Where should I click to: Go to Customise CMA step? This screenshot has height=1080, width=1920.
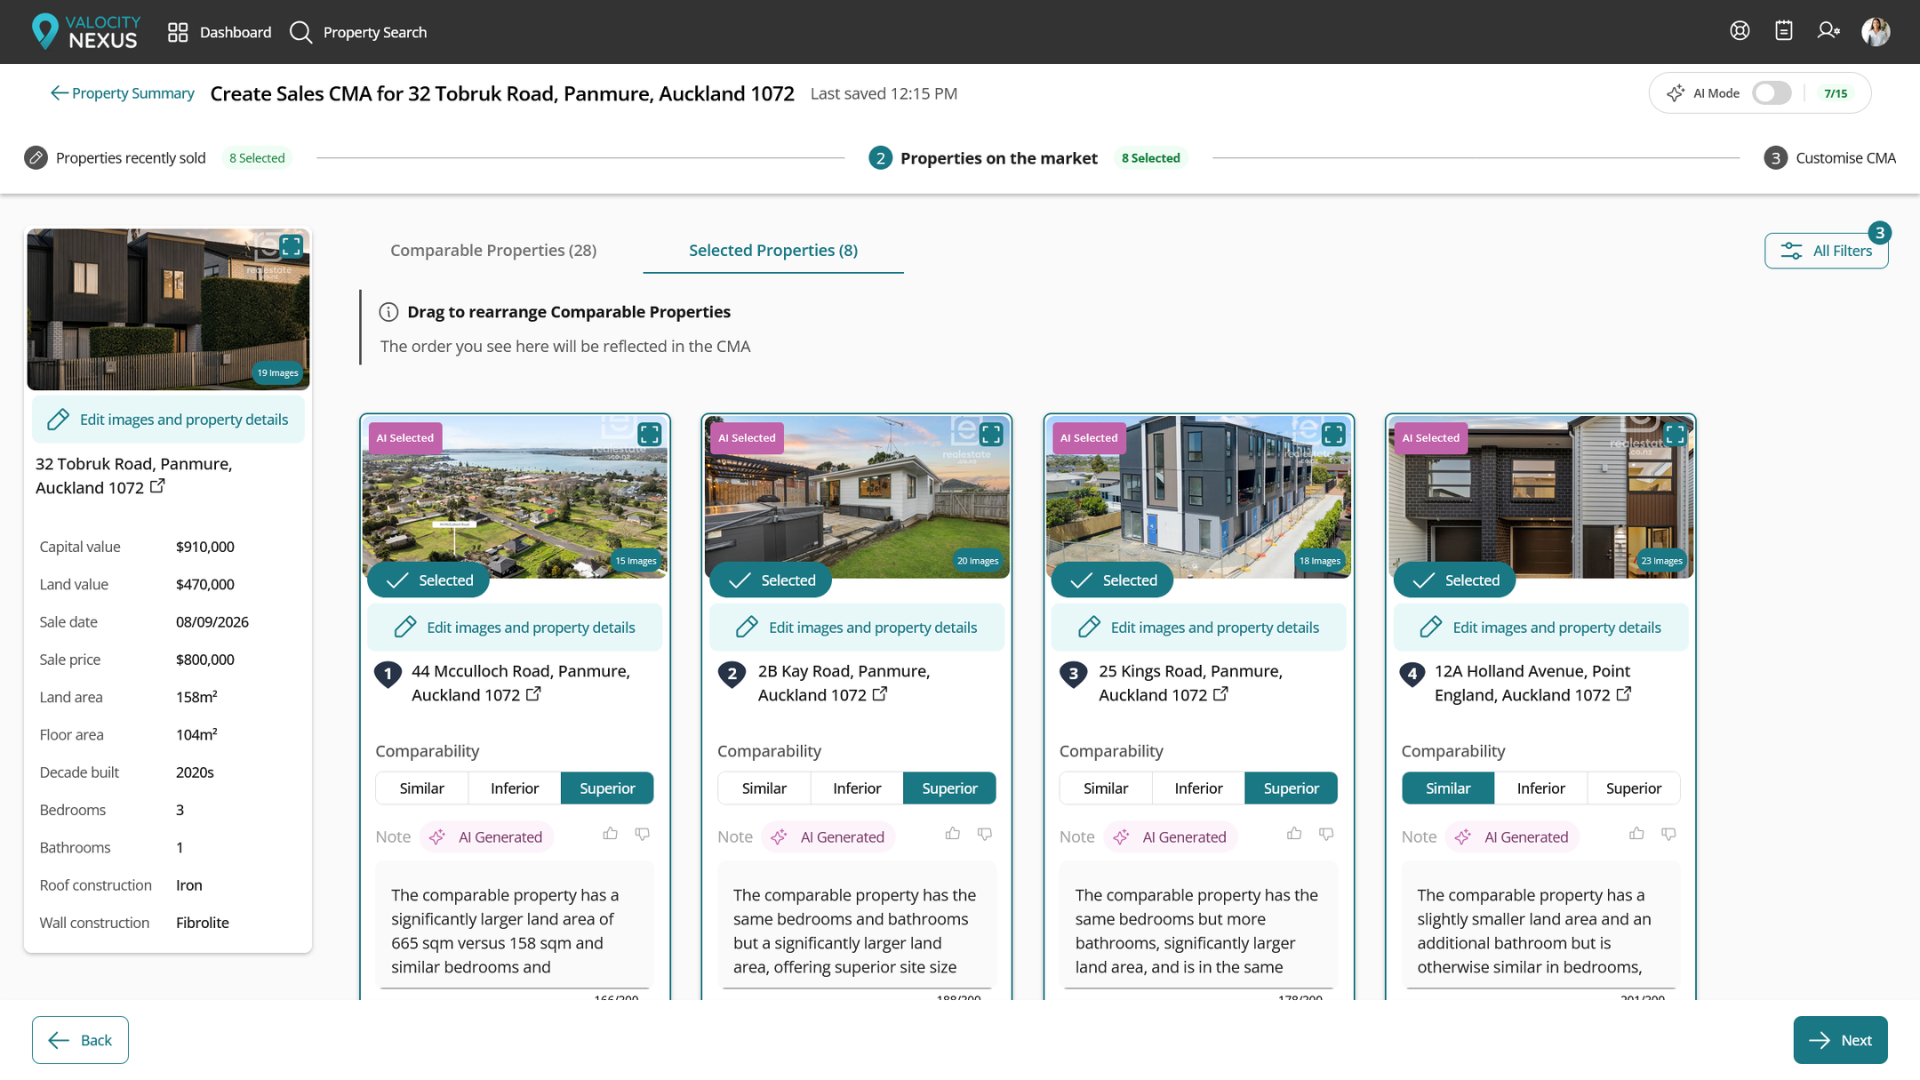point(1830,158)
